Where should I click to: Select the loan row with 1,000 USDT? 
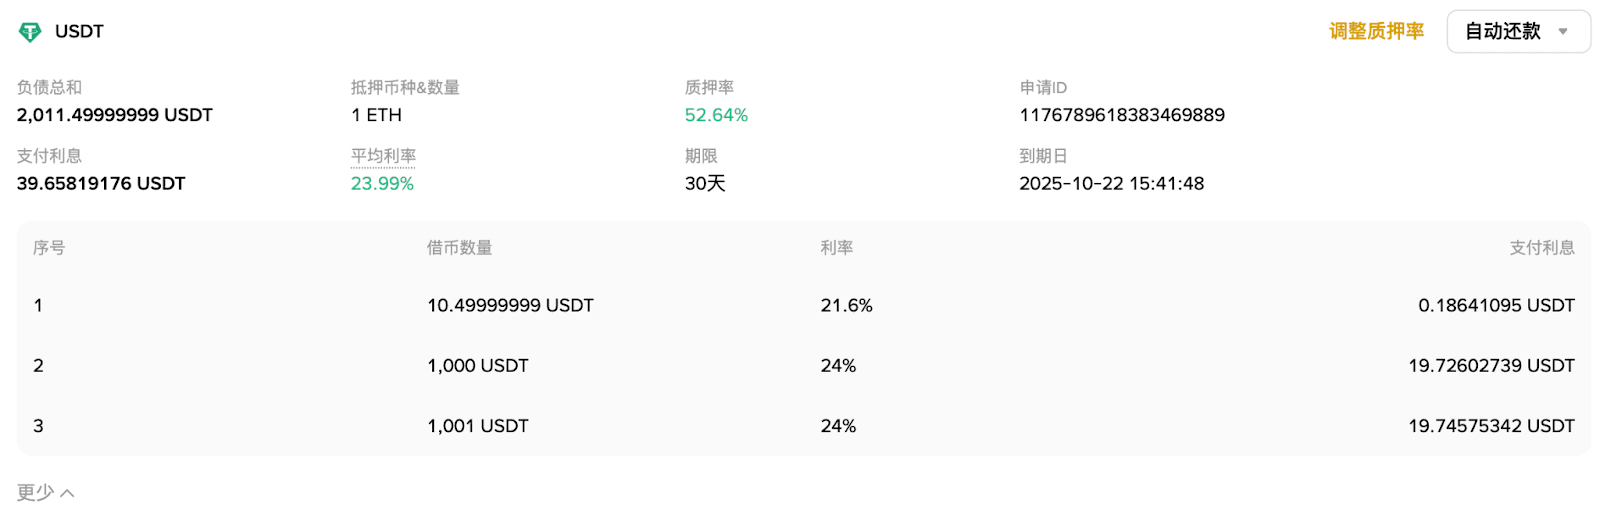coord(477,366)
